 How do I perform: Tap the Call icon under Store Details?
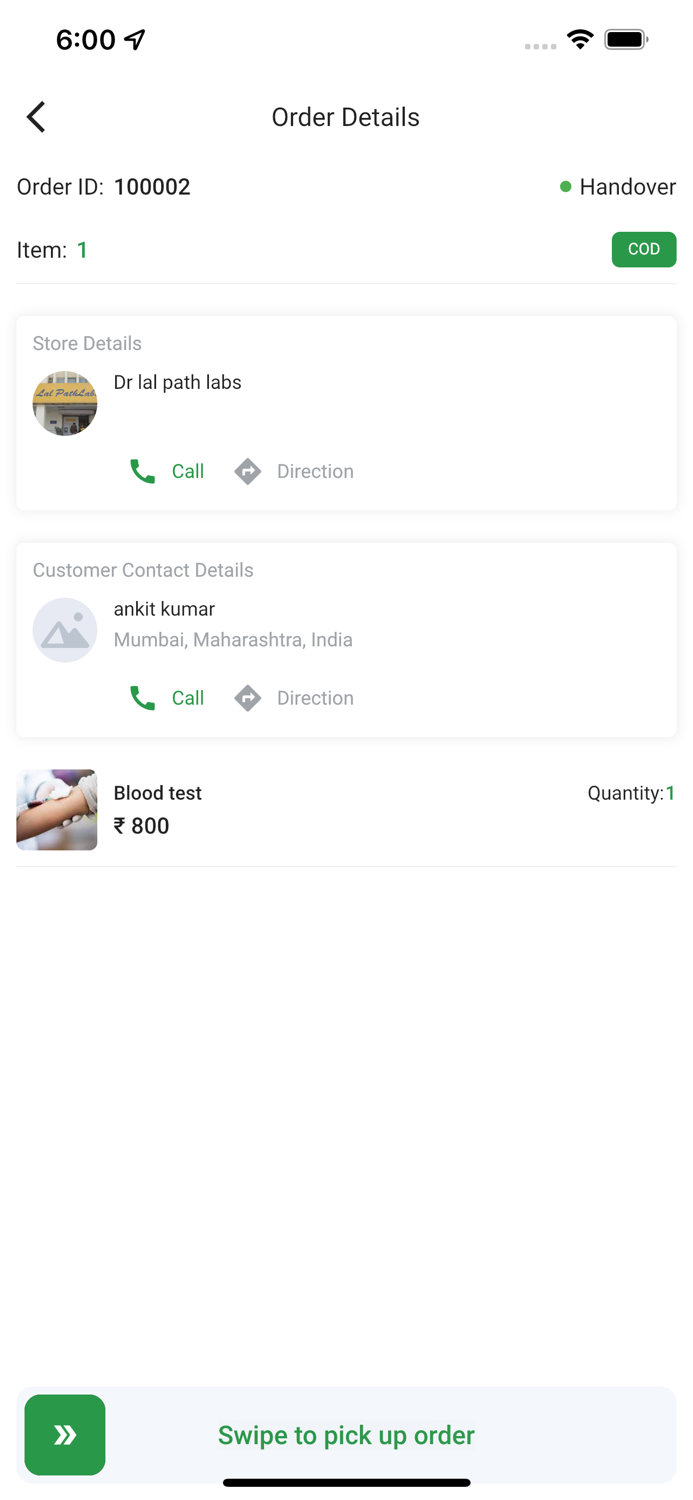[x=142, y=471]
